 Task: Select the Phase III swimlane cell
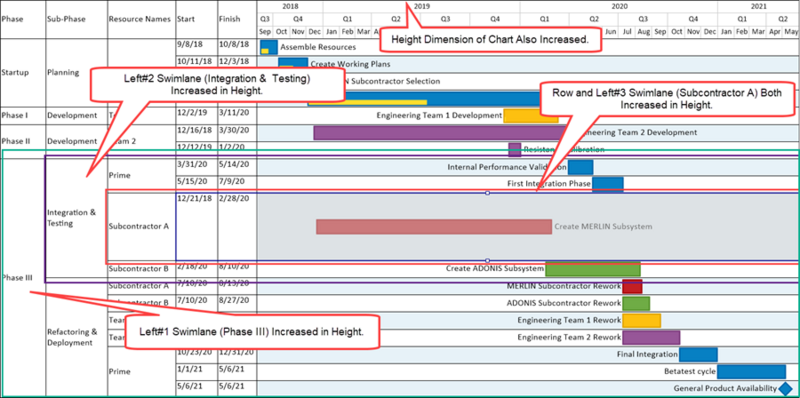(23, 278)
